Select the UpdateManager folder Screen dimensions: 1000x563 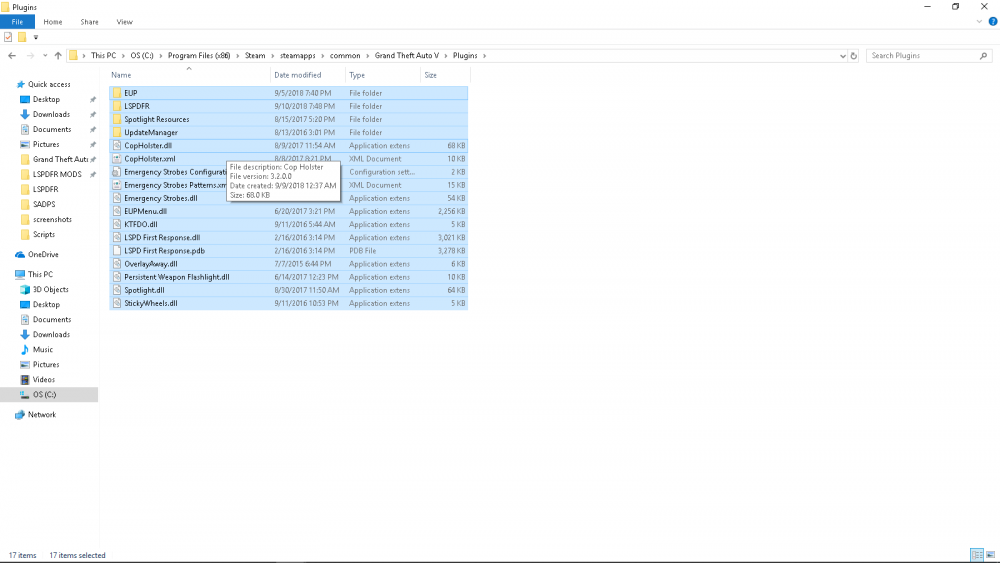point(288,133)
